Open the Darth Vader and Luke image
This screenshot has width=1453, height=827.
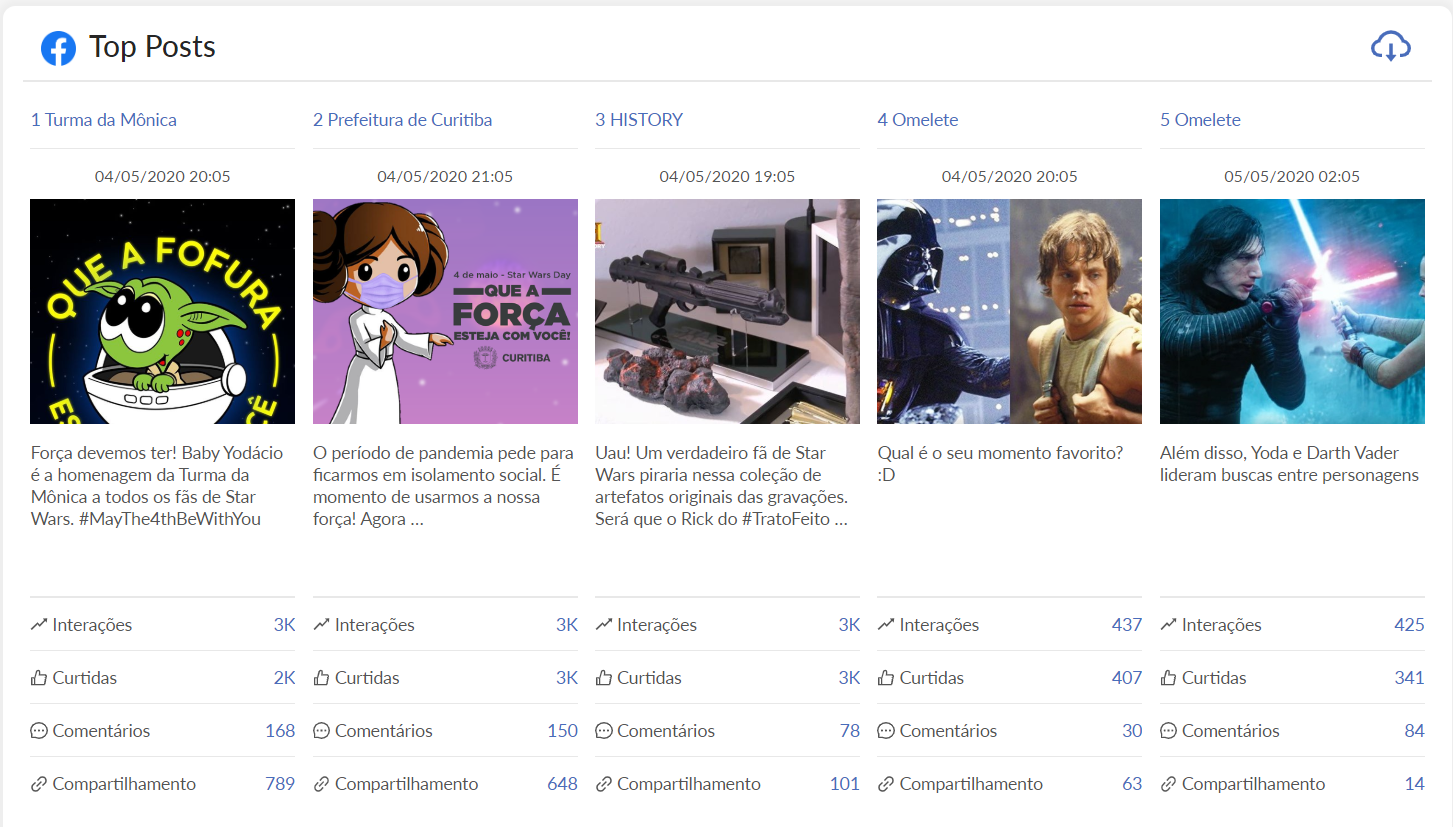(x=1009, y=311)
